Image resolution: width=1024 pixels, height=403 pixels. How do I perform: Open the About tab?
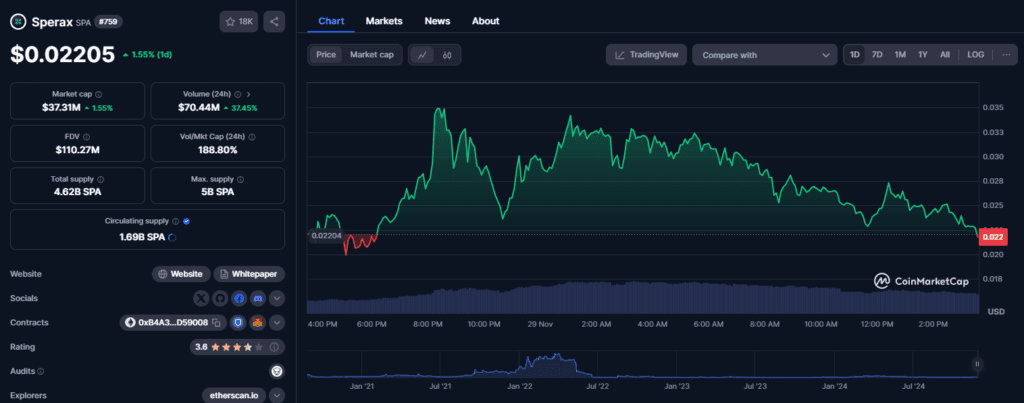tap(485, 21)
